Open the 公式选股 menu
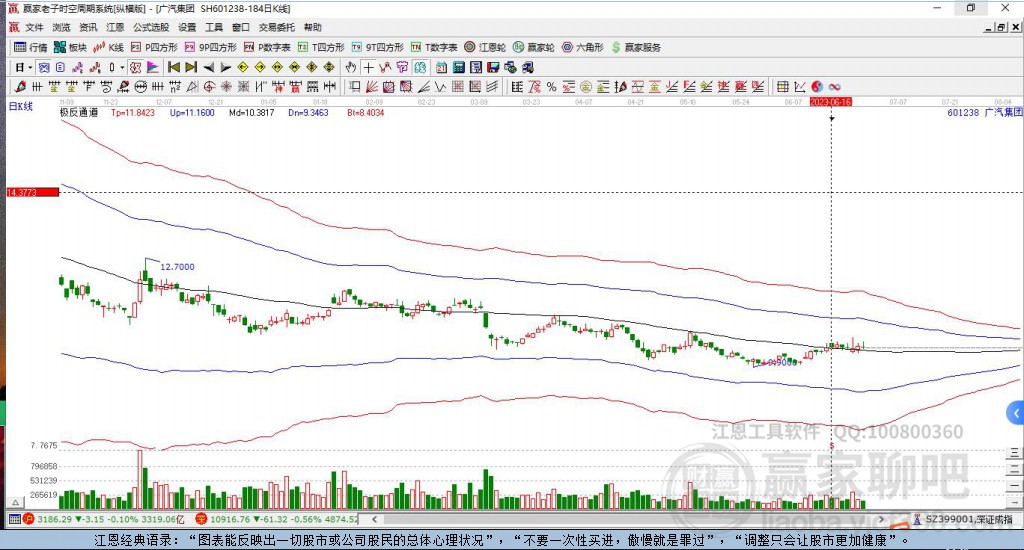Image resolution: width=1024 pixels, height=550 pixels. 151,27
